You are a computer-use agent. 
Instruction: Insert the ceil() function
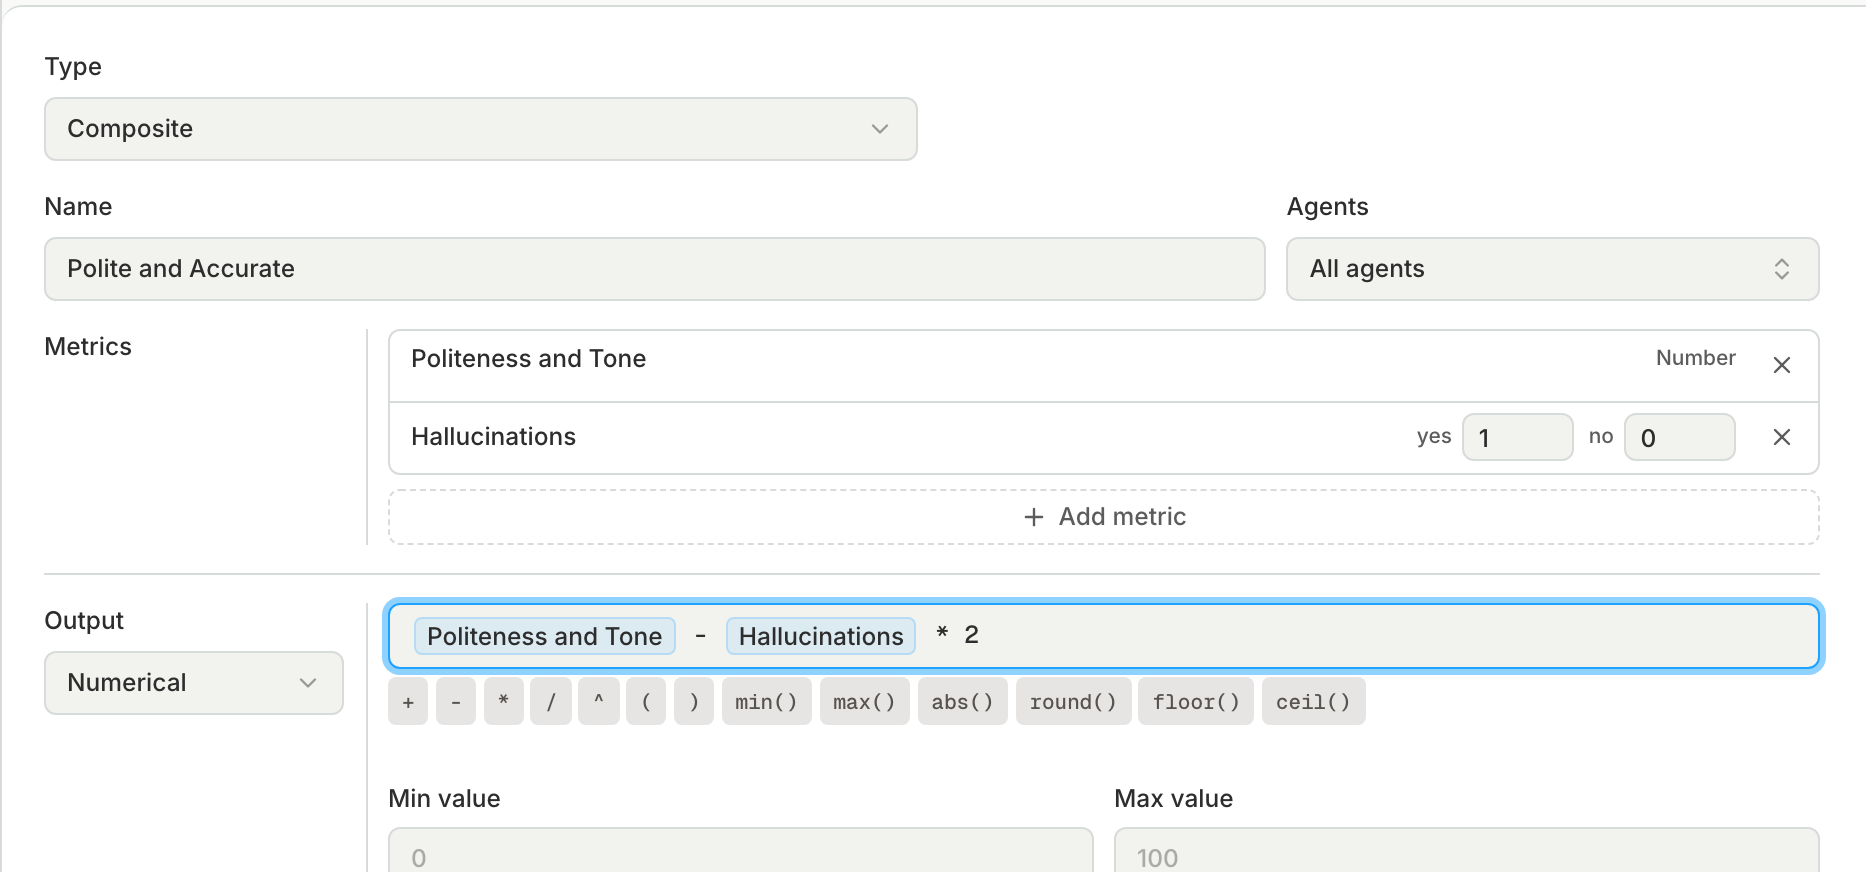click(1314, 701)
